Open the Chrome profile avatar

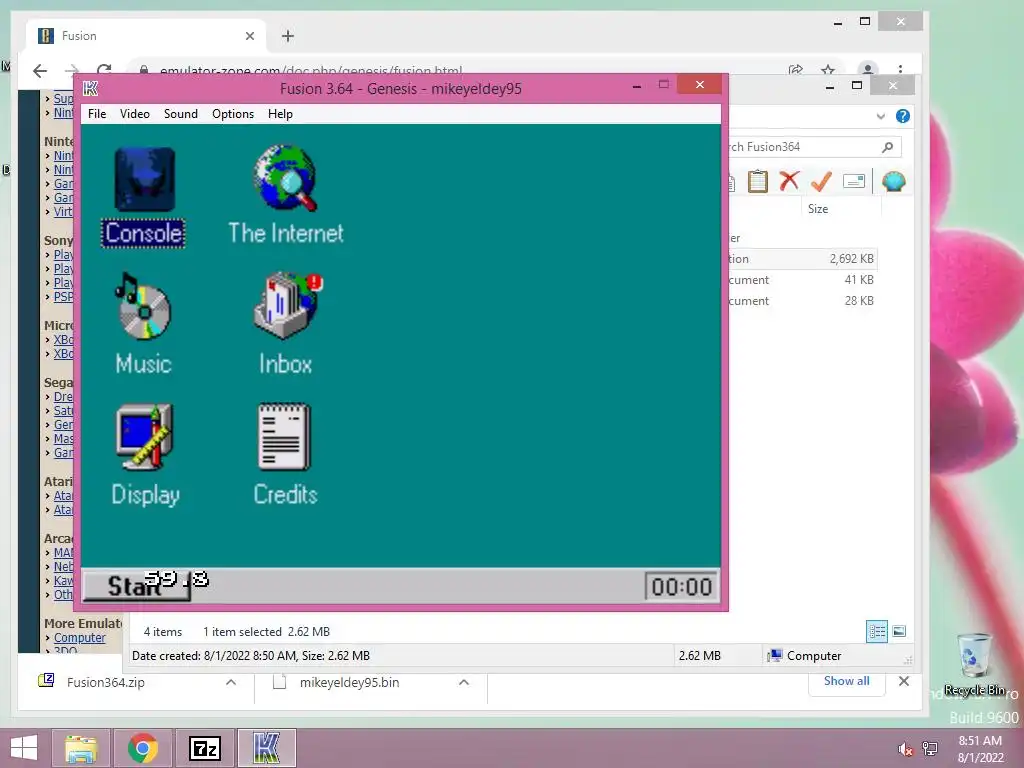pos(867,70)
